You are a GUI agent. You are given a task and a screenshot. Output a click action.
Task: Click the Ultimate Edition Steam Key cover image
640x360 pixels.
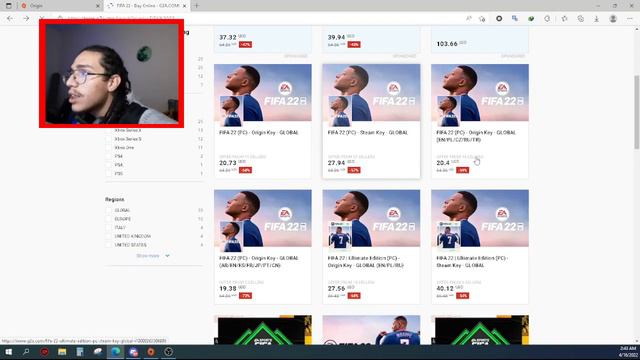pos(480,218)
